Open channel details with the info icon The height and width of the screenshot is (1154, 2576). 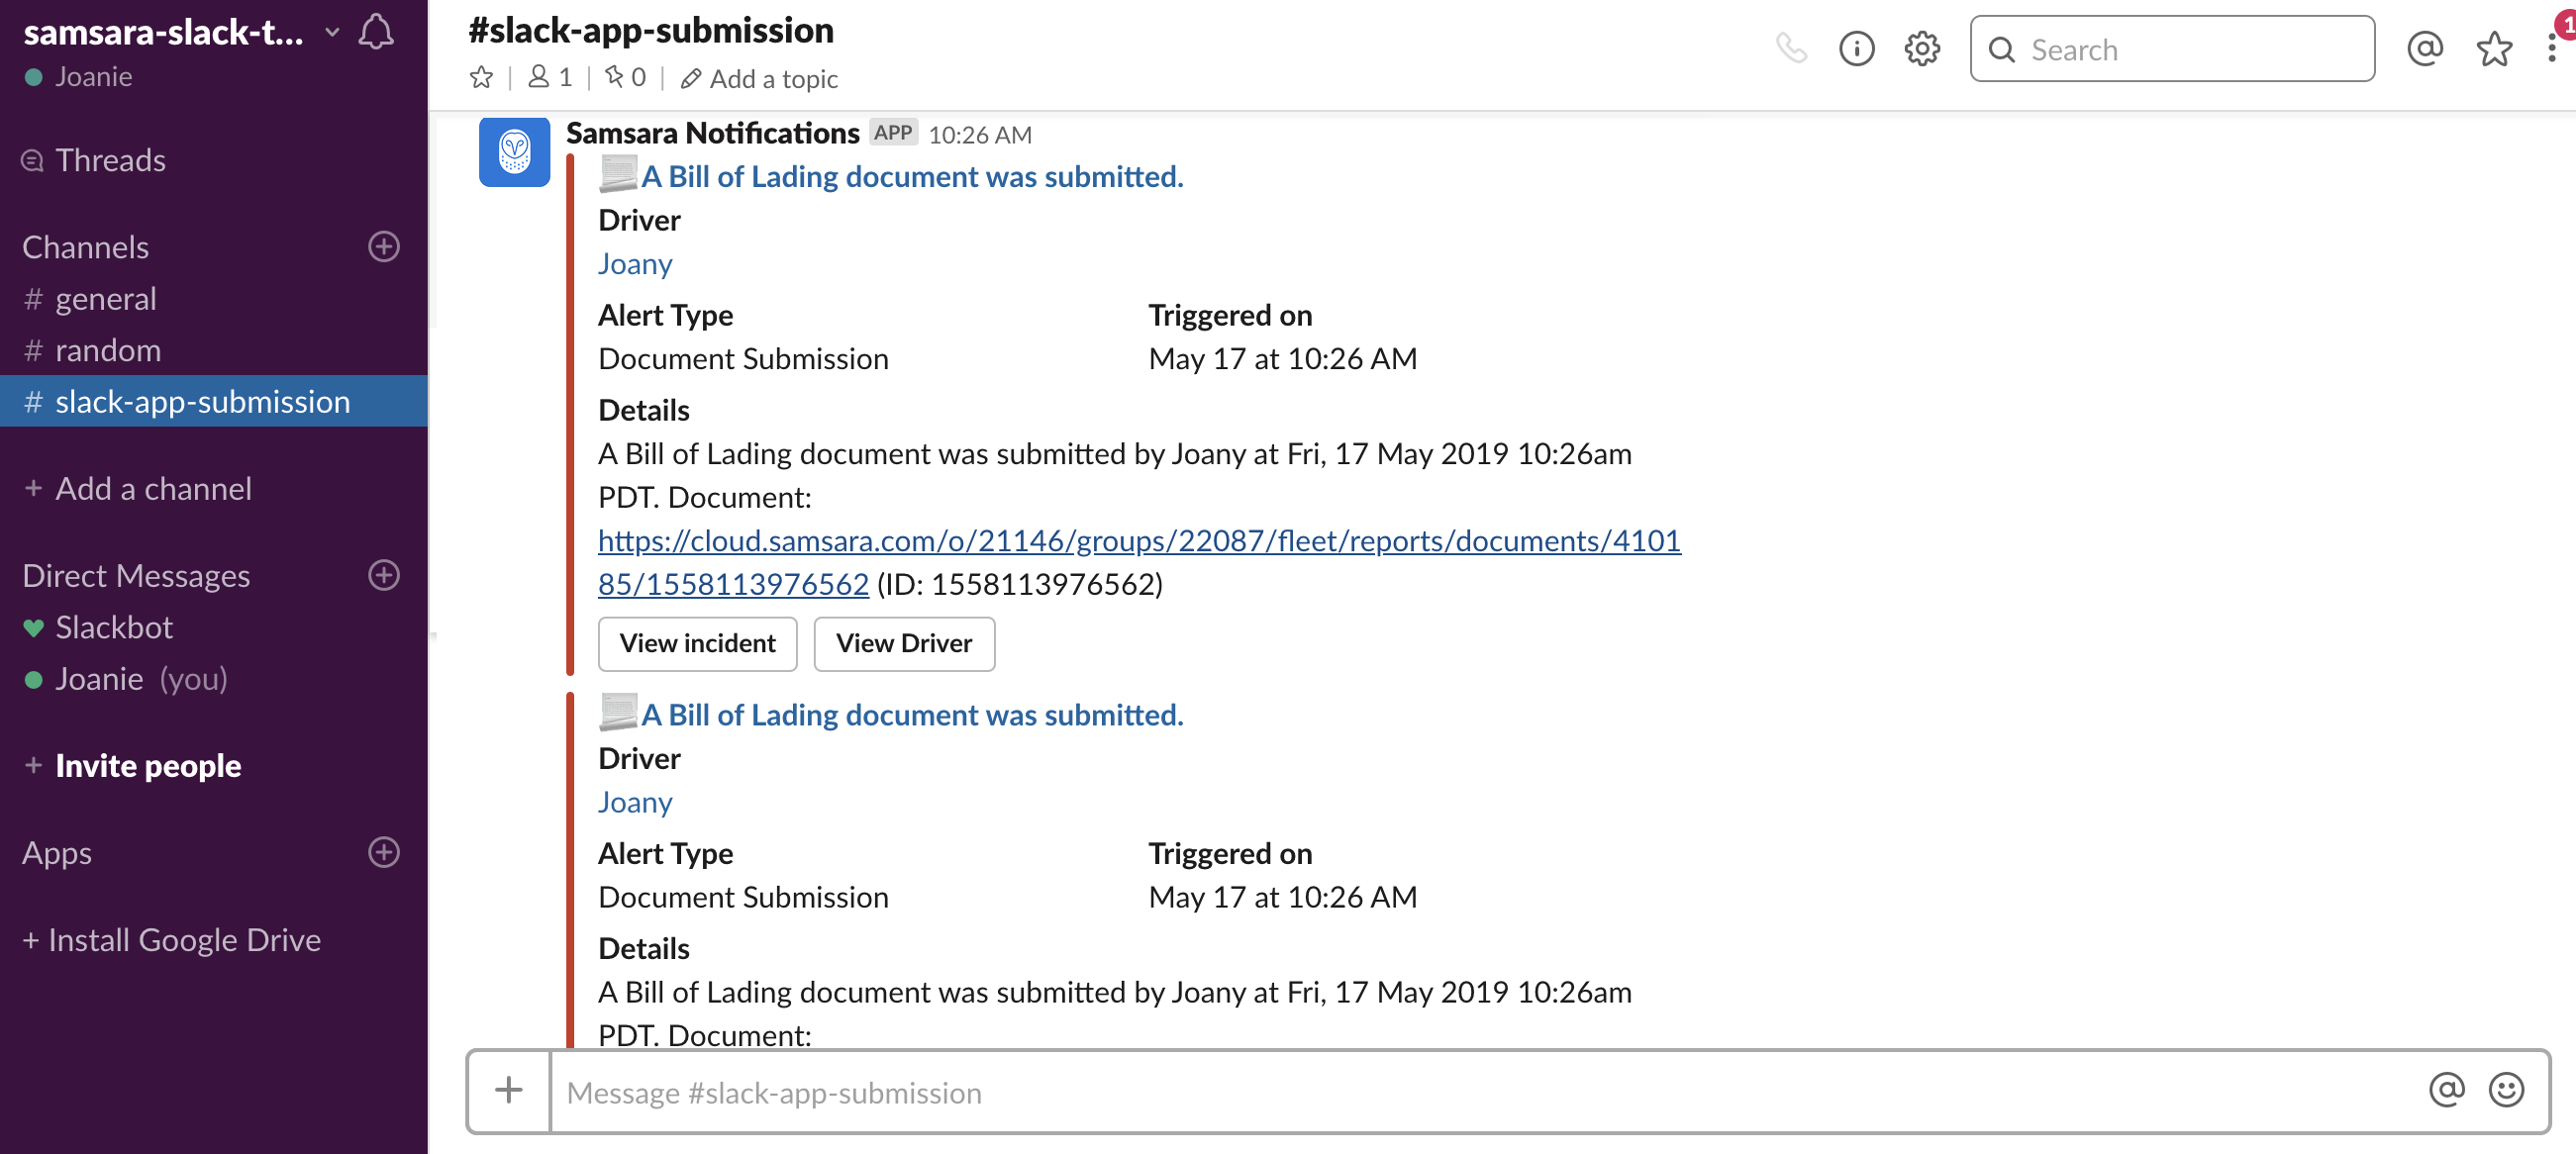tap(1857, 48)
